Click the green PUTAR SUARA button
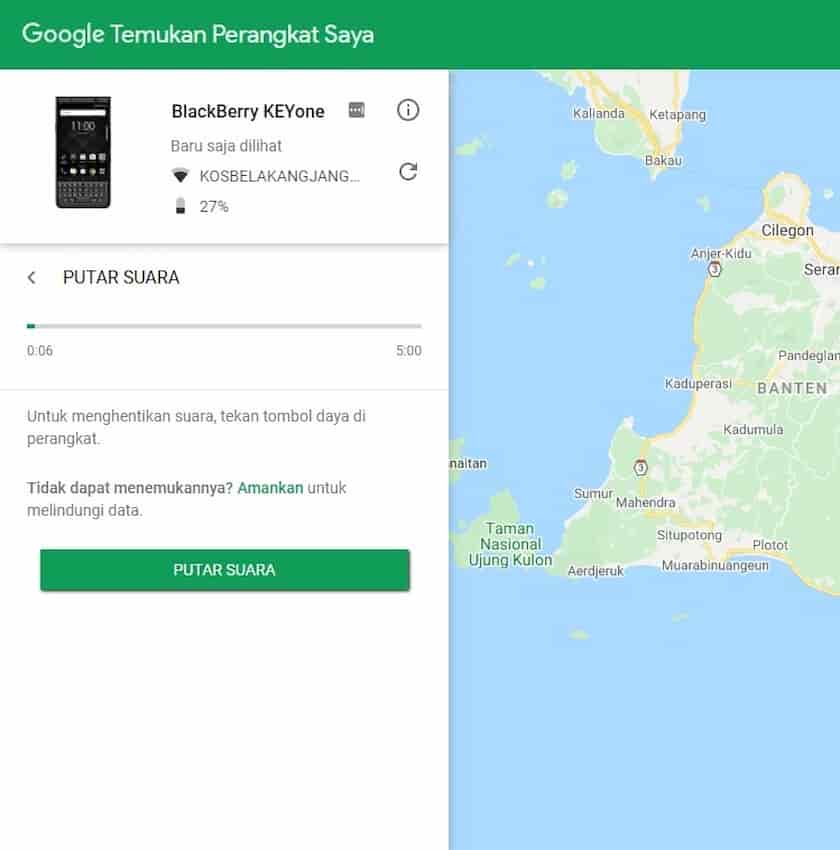 [225, 570]
